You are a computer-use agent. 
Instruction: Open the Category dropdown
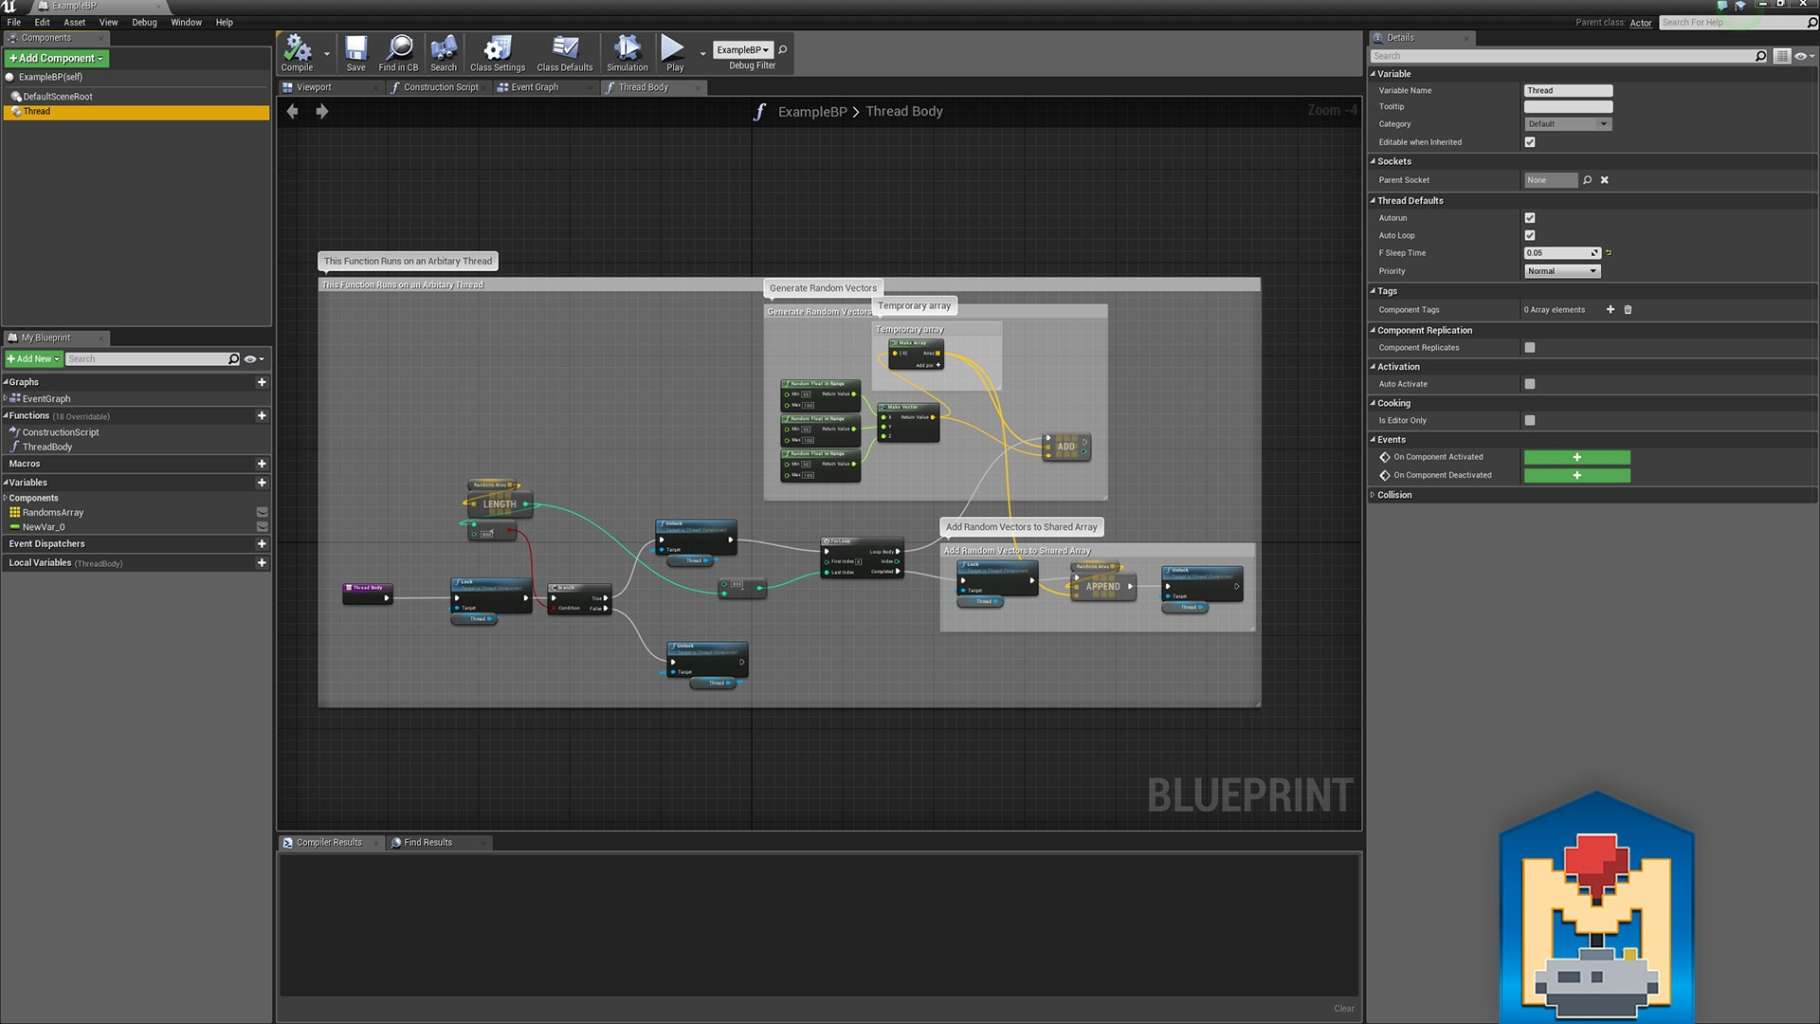click(x=1567, y=124)
